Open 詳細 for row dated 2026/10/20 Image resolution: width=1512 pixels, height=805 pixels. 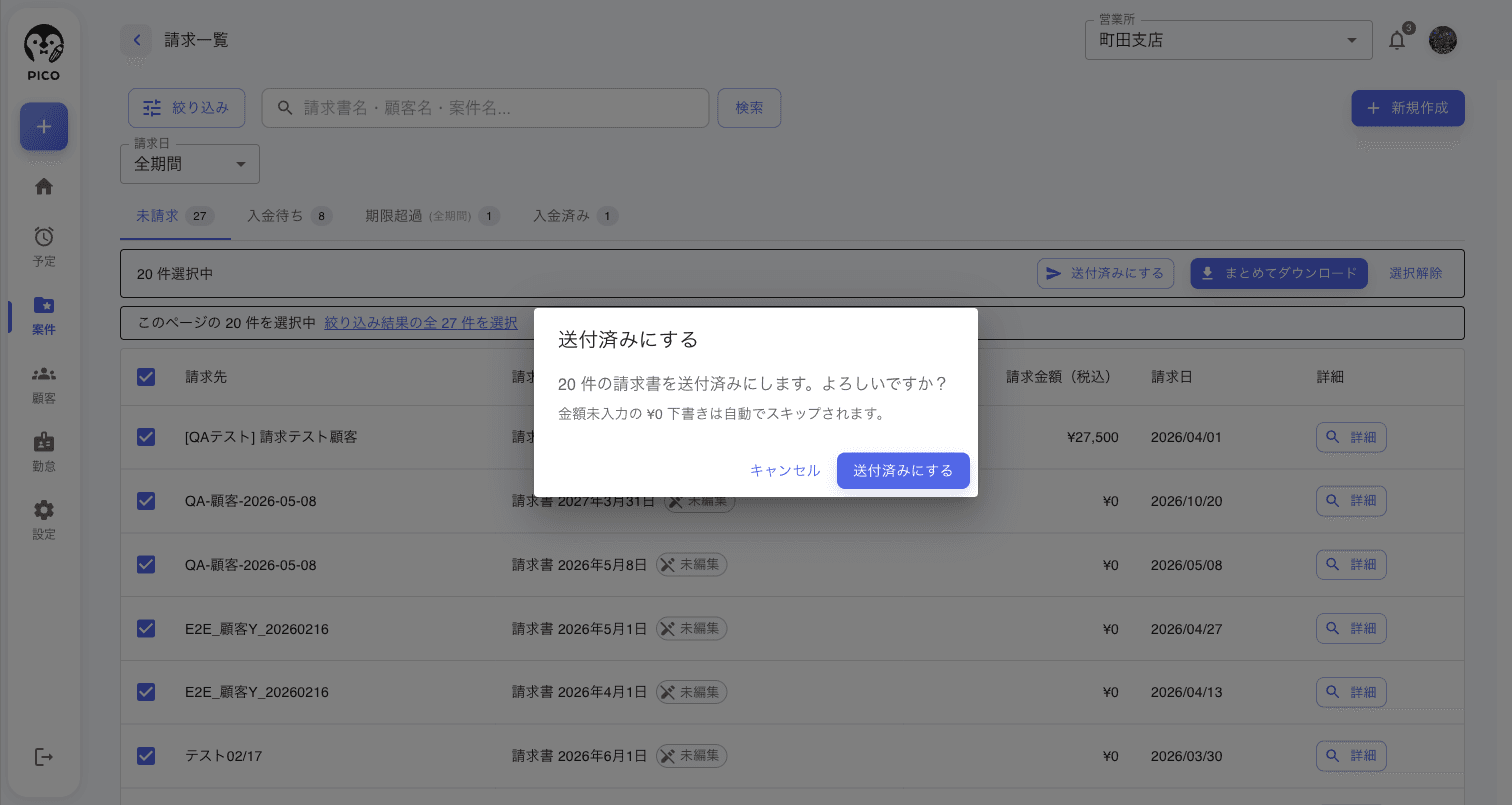pyautogui.click(x=1351, y=501)
